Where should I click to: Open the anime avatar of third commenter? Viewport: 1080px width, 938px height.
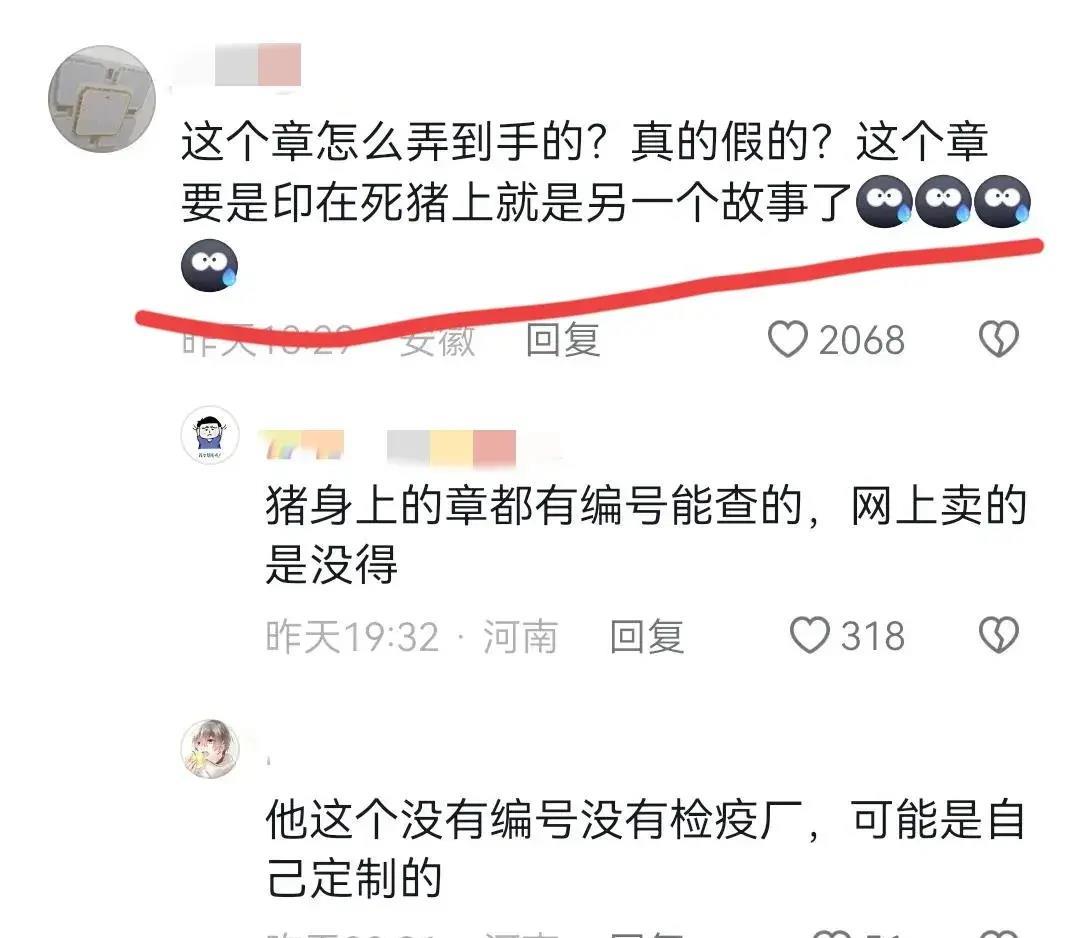[x=209, y=749]
